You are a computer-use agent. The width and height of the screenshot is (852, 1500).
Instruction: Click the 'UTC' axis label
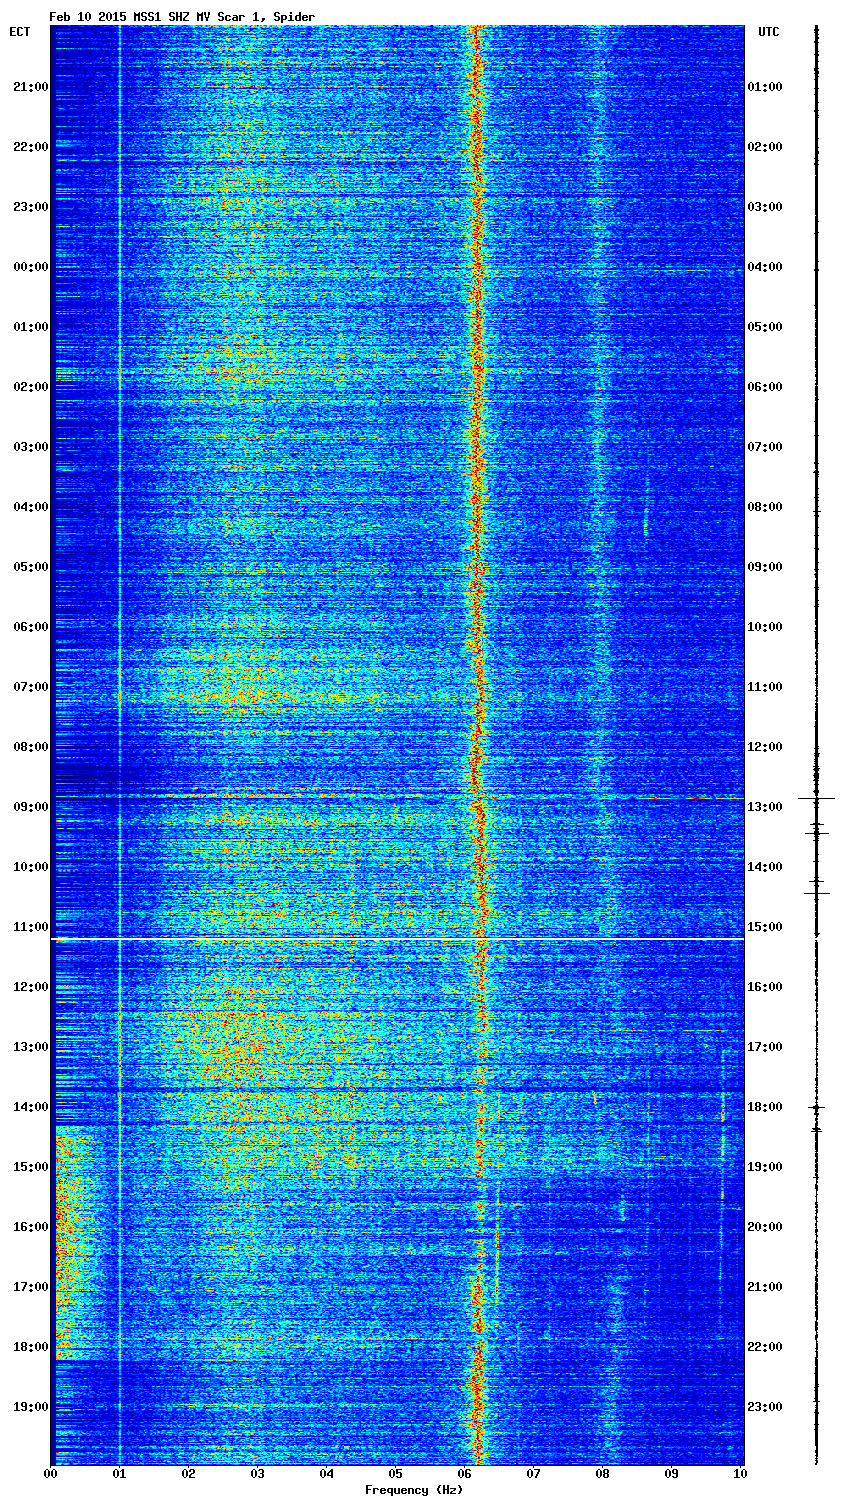(x=768, y=32)
